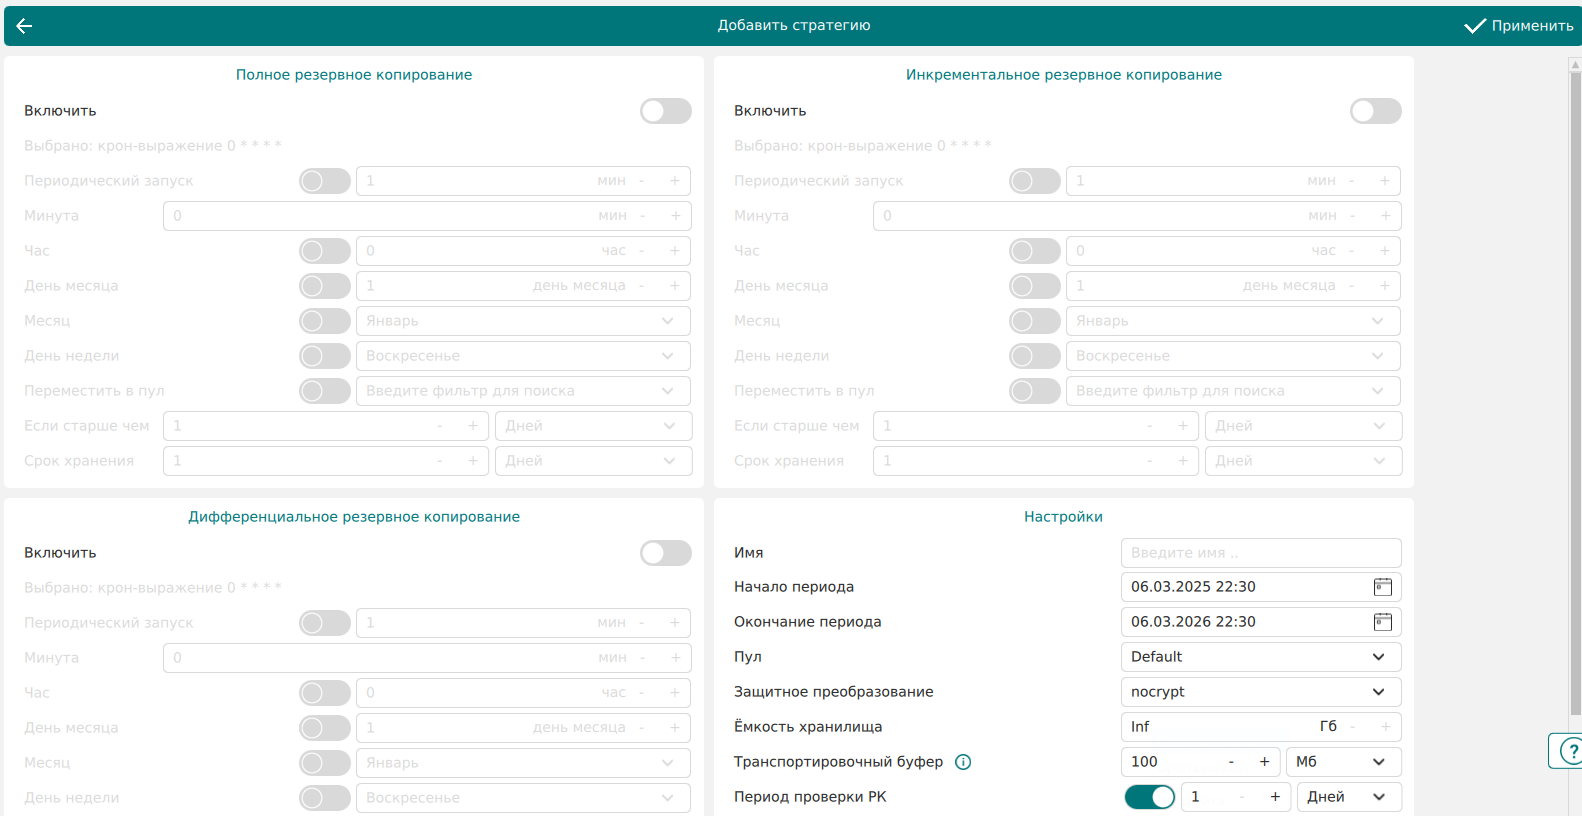Open the Пул dropdown showing Default
The image size is (1582, 816).
pos(1260,657)
